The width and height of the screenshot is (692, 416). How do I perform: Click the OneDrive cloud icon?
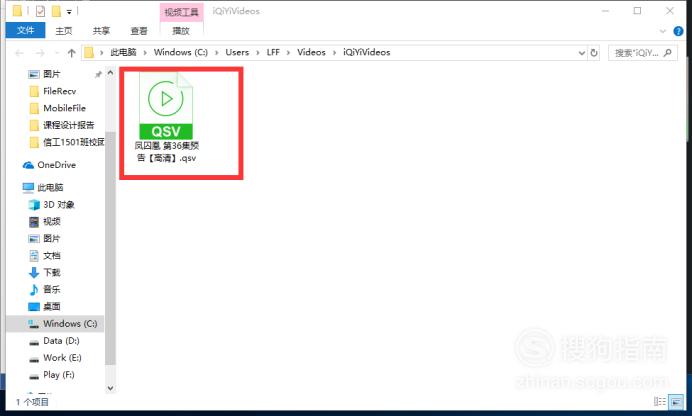28,165
